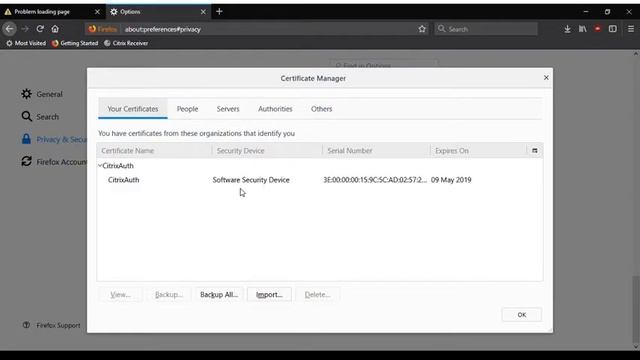The height and width of the screenshot is (360, 640).
Task: Switch to the Your Certificates tab
Action: (x=133, y=109)
